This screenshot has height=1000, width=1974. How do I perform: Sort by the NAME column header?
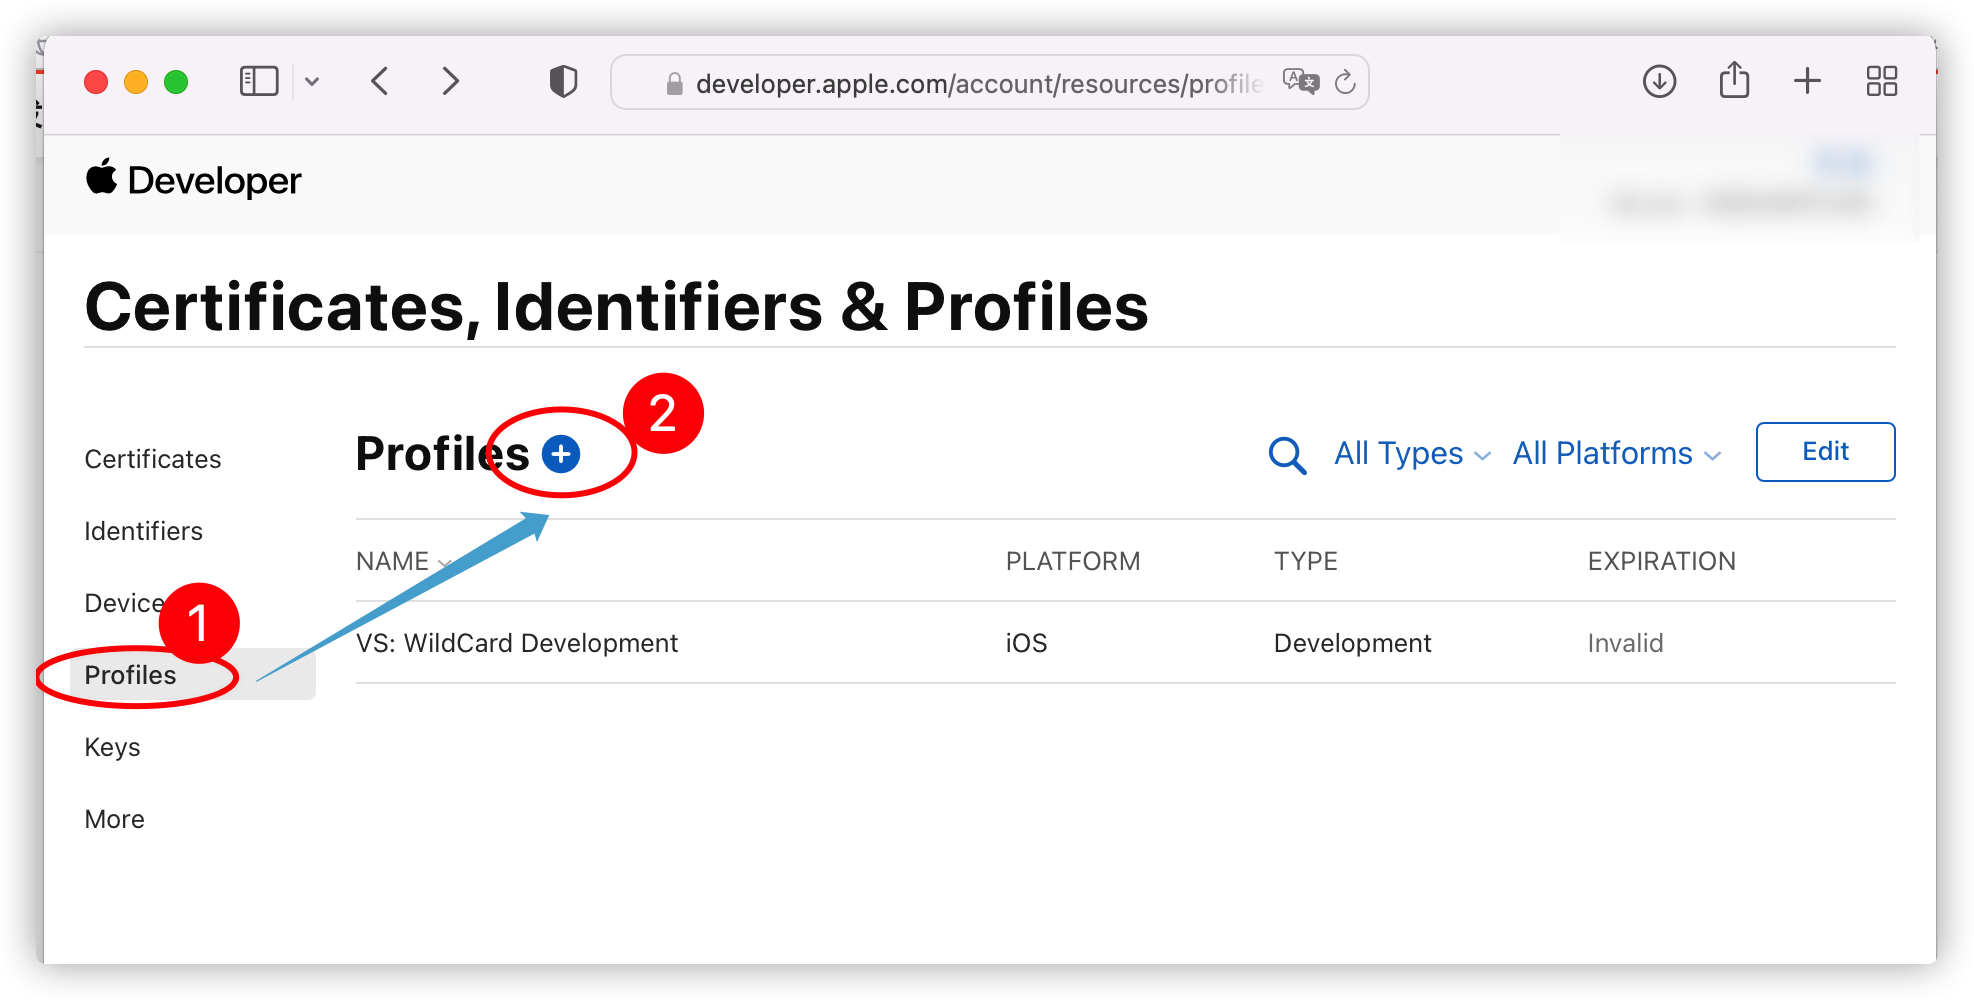click(404, 561)
